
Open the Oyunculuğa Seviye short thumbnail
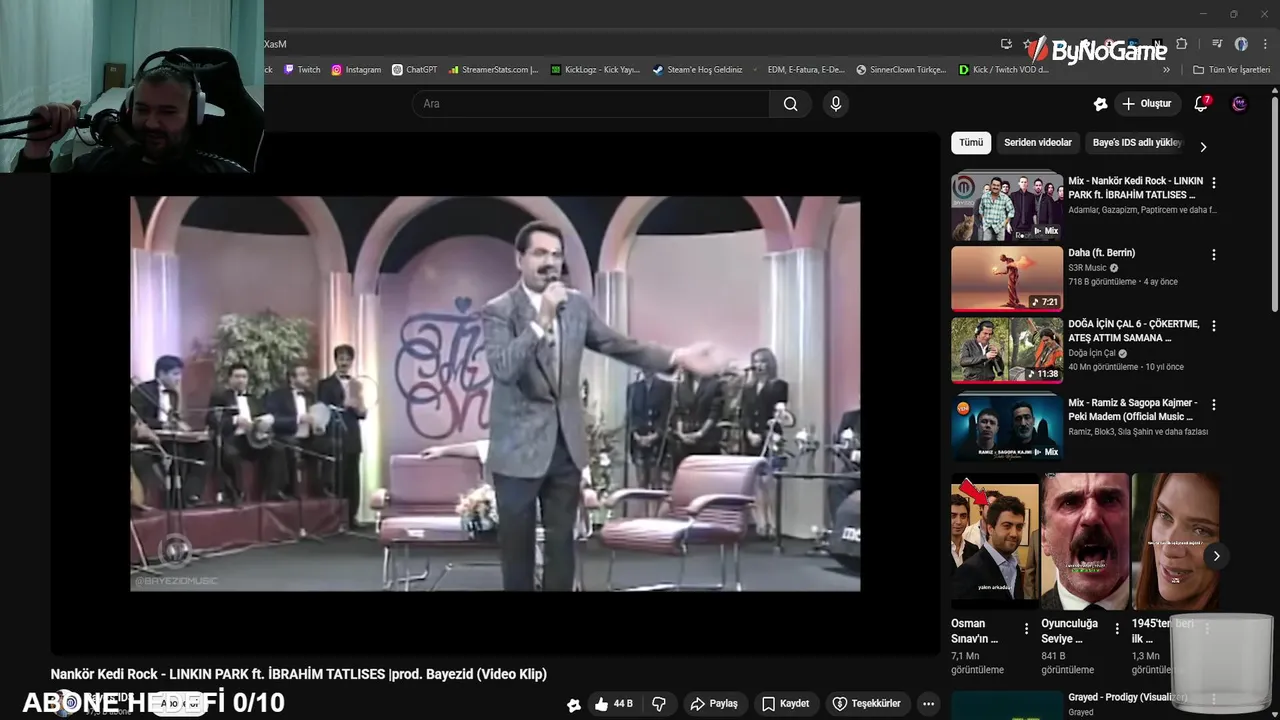[1085, 541]
